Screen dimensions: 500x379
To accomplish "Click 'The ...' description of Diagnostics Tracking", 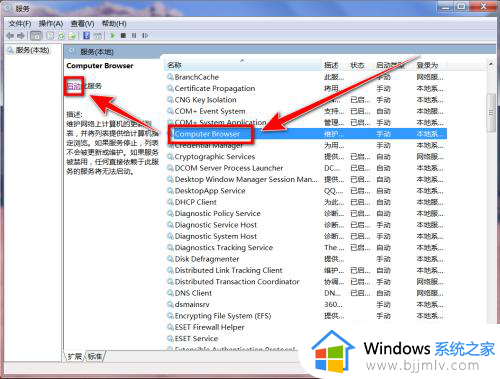I will pos(334,248).
